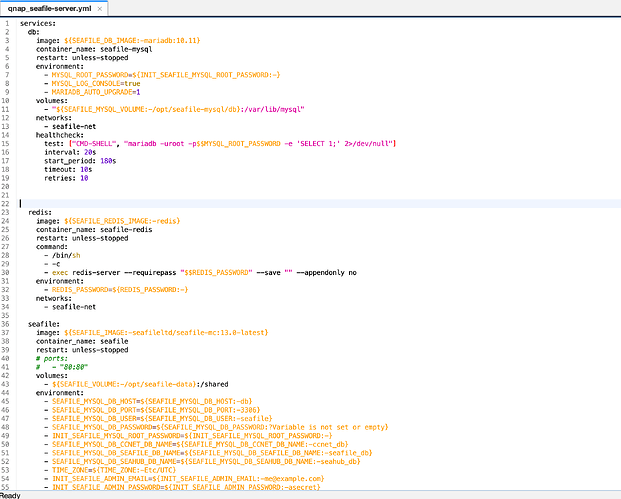Click the CMD-SHELL healthcheck test line
The image size is (621, 499).
(220, 144)
